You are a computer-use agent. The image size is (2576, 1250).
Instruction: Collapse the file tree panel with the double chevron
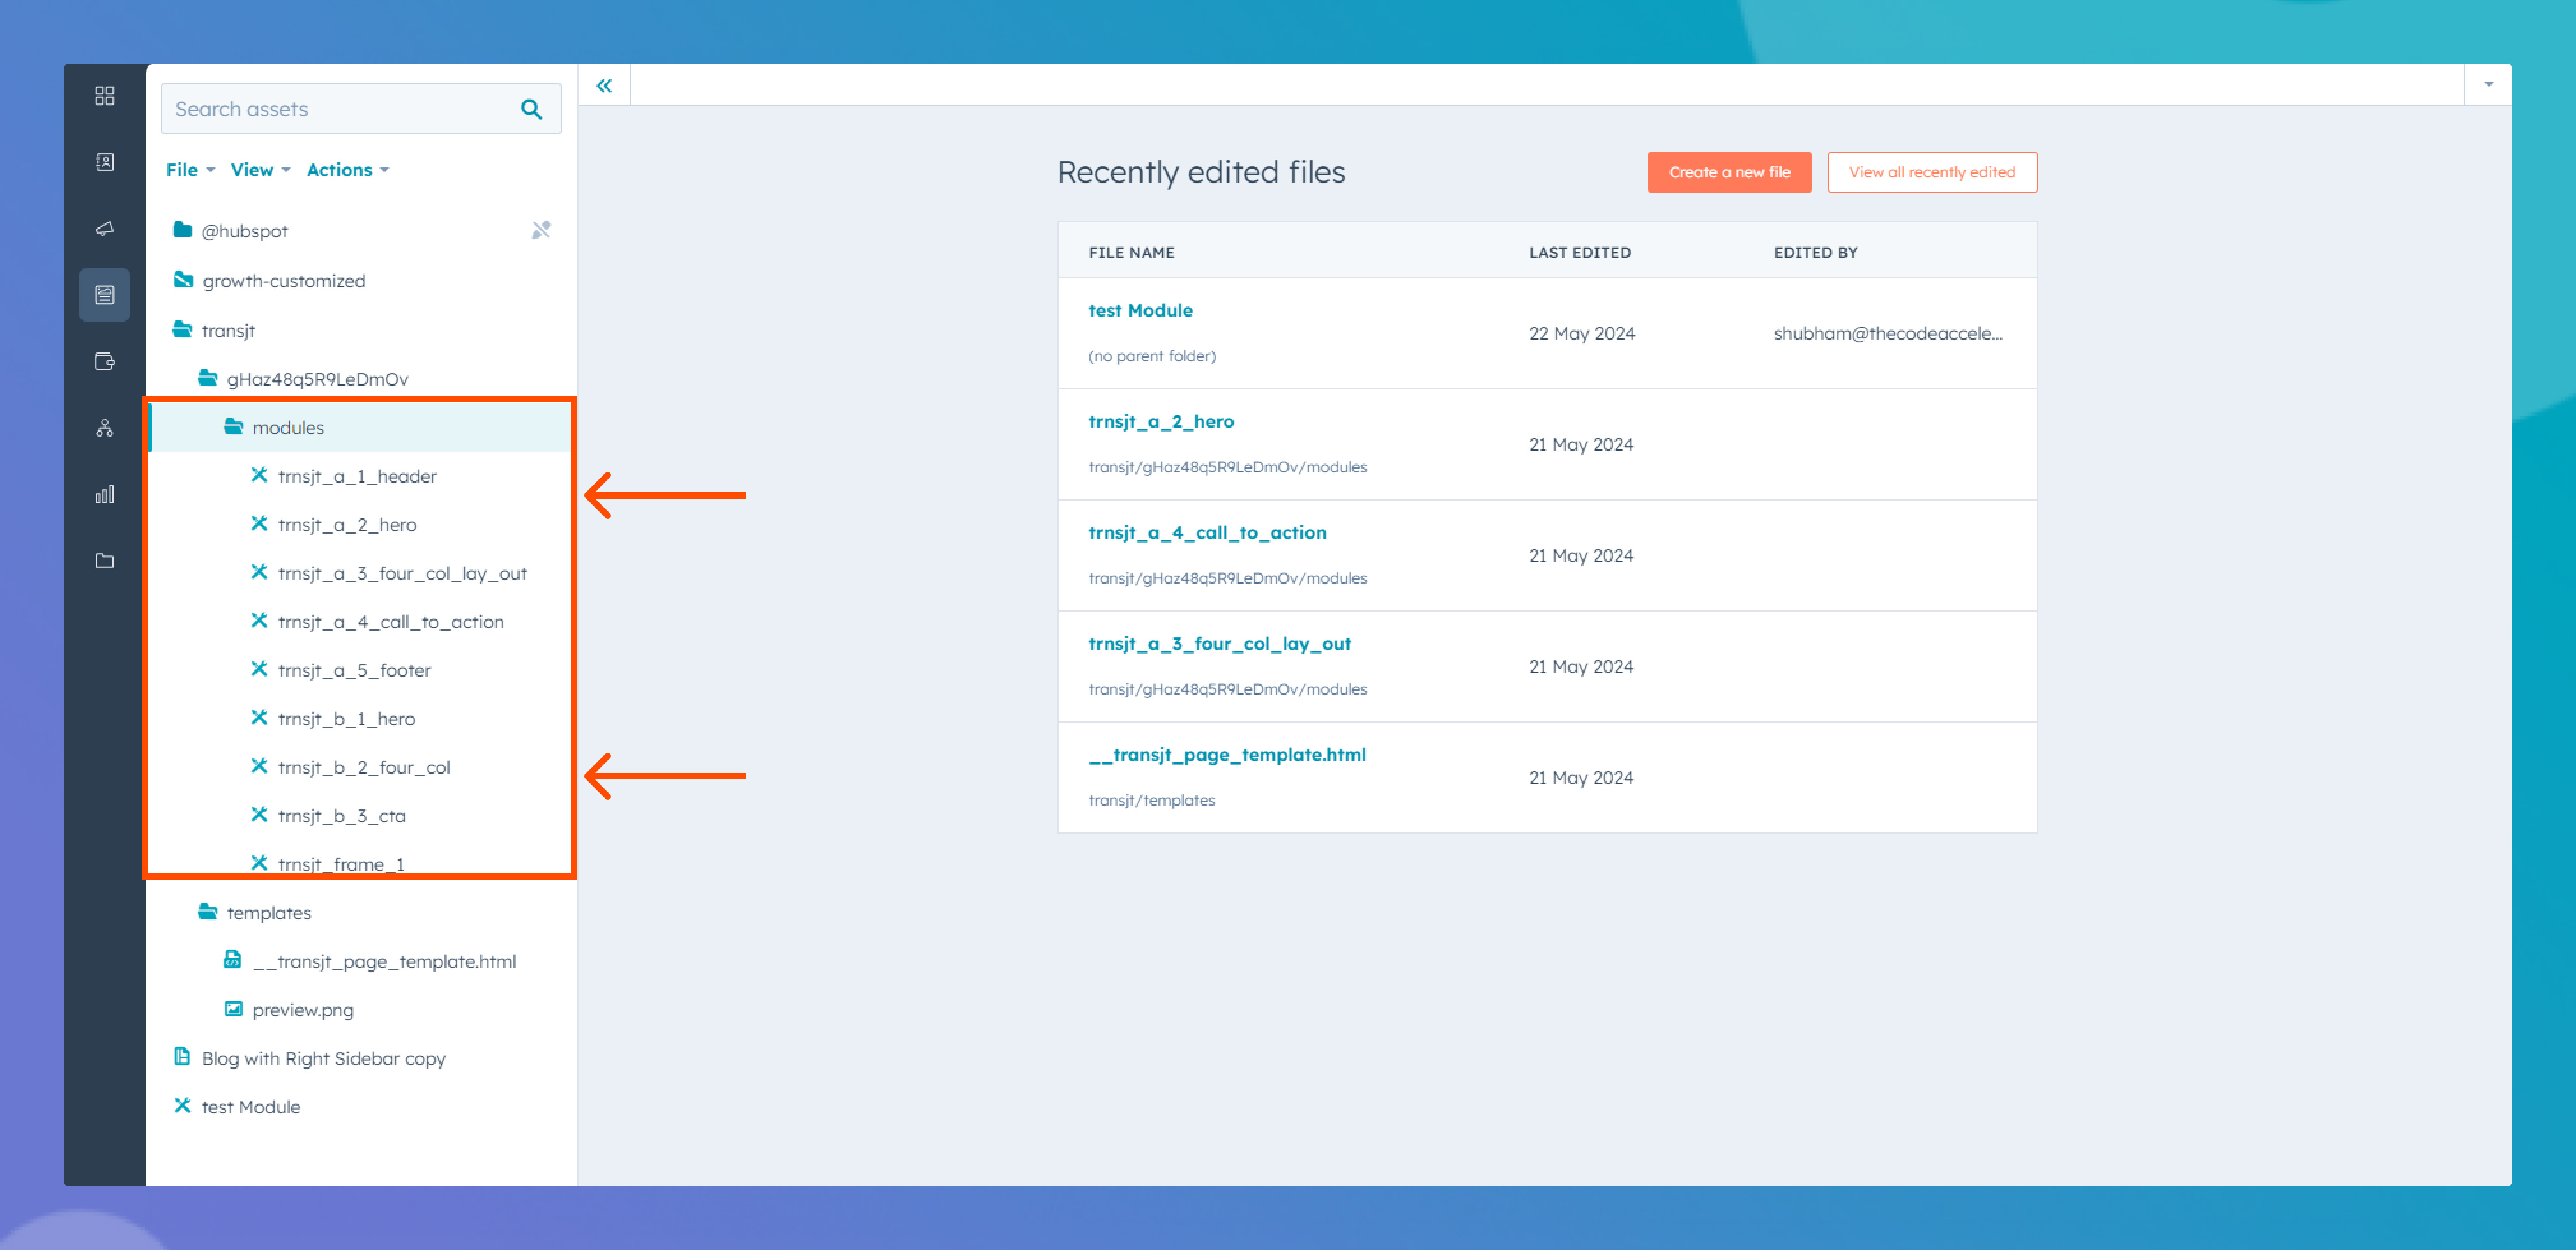pyautogui.click(x=604, y=85)
